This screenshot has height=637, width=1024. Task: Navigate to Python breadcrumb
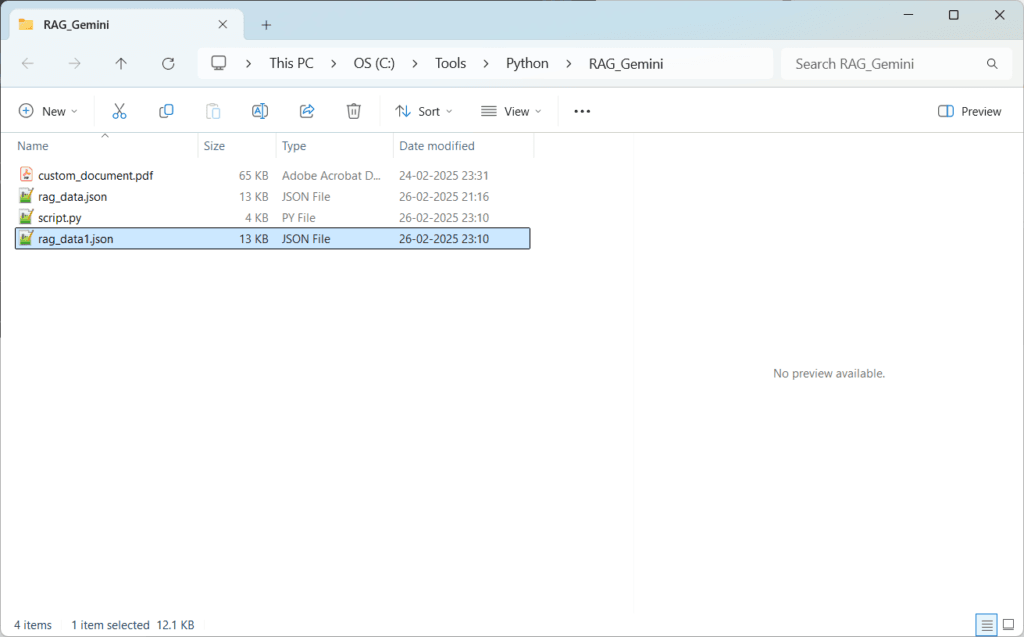527,63
